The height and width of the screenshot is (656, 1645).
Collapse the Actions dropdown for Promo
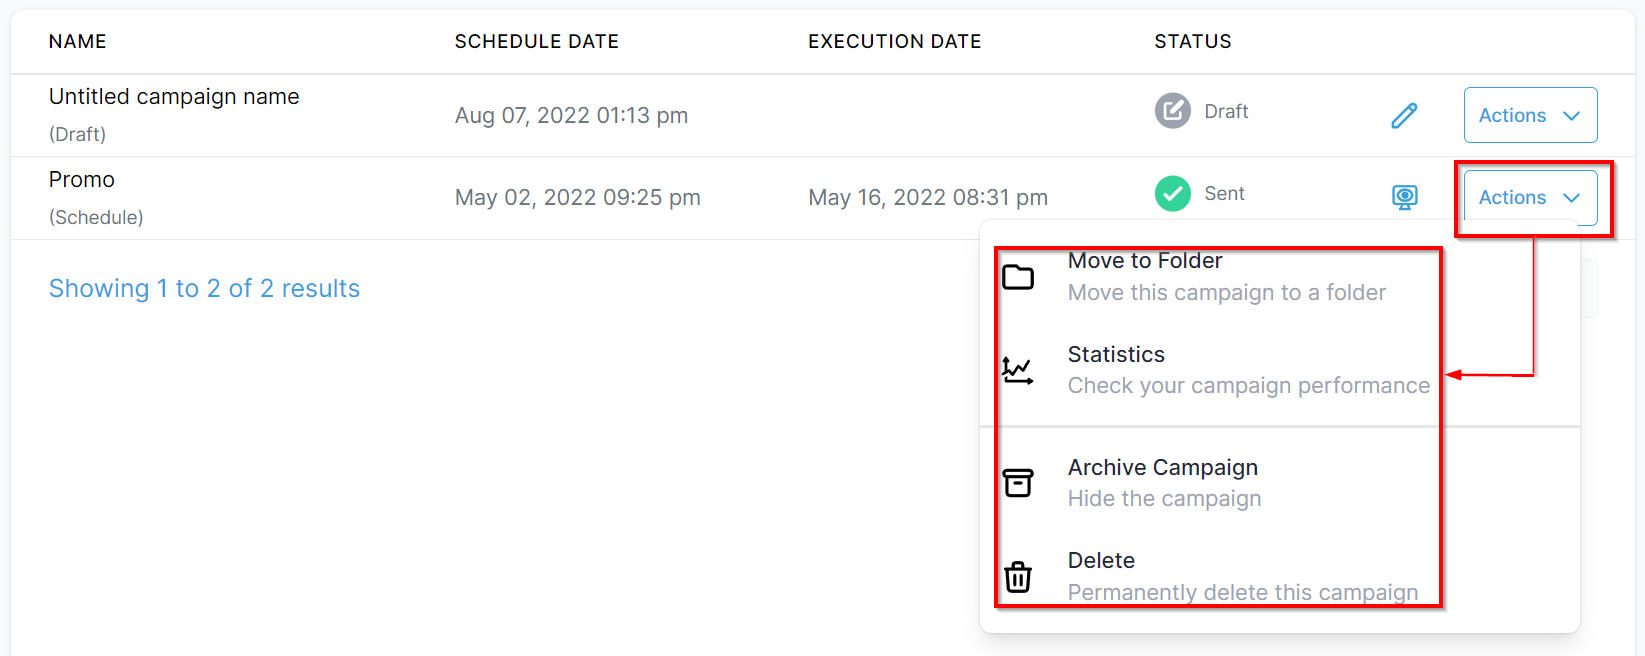pos(1530,197)
